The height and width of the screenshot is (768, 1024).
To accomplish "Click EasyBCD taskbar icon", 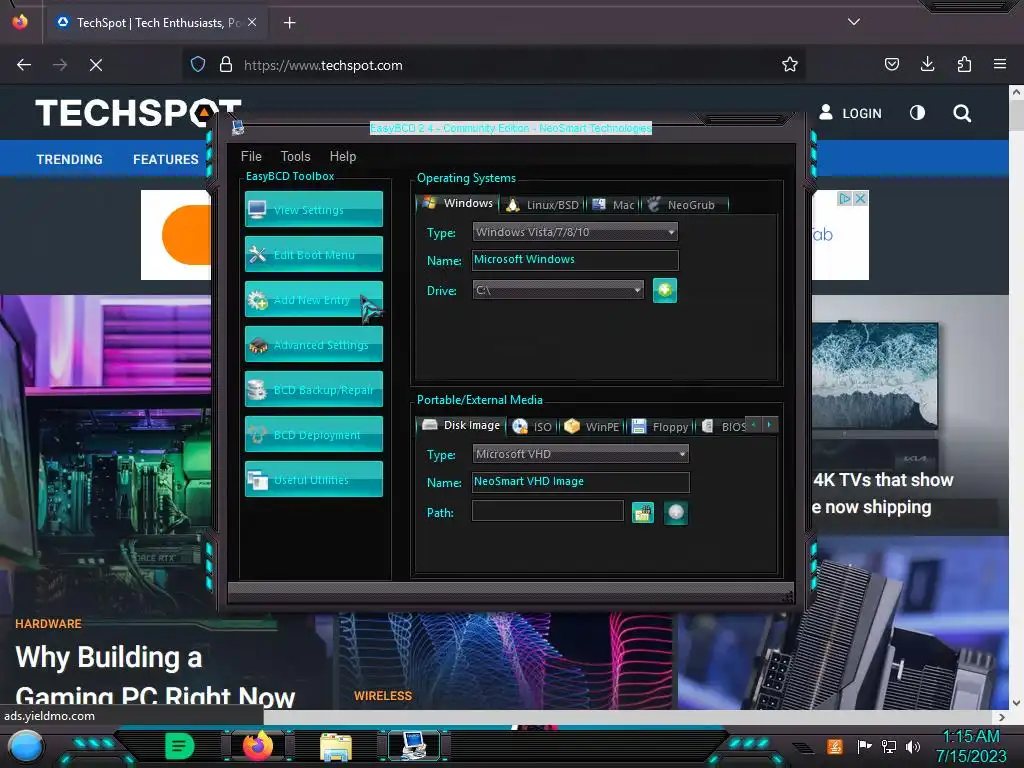I will click(x=413, y=746).
